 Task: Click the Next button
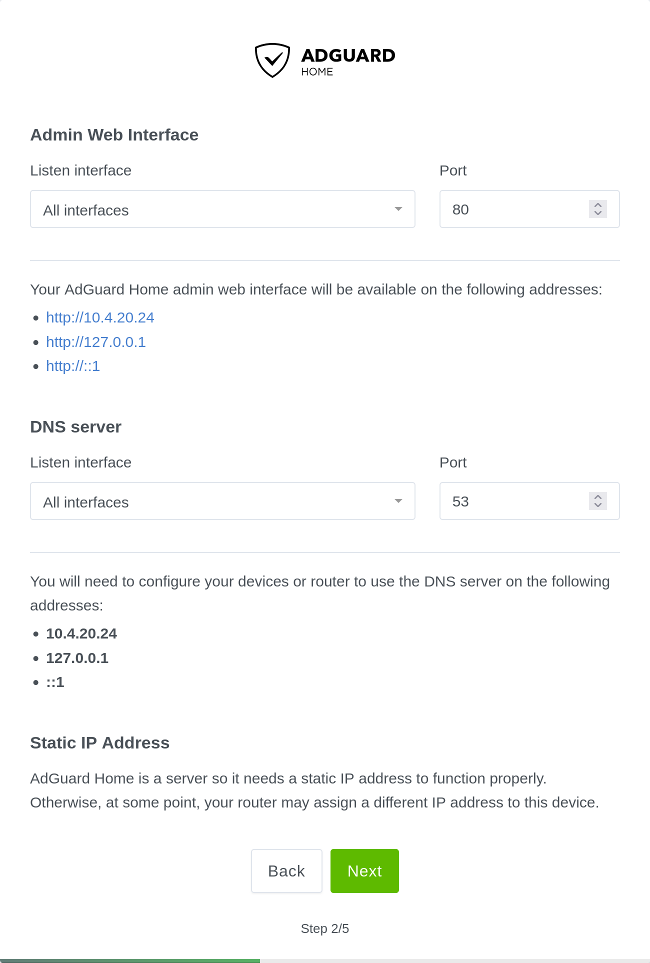364,871
